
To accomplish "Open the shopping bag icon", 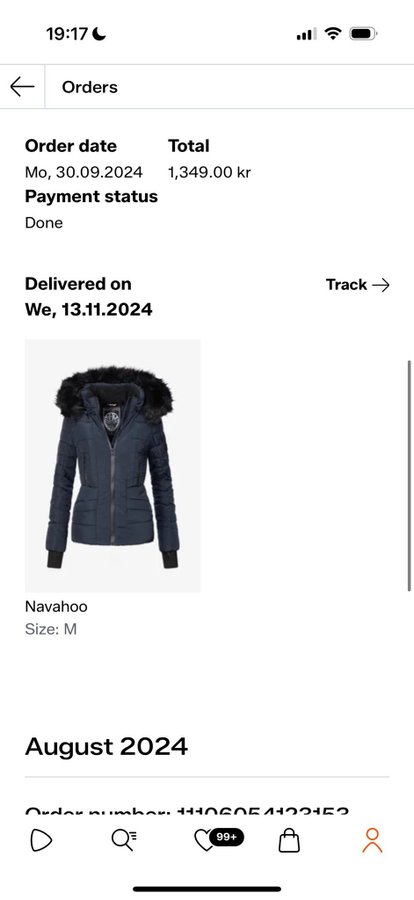I will click(289, 841).
